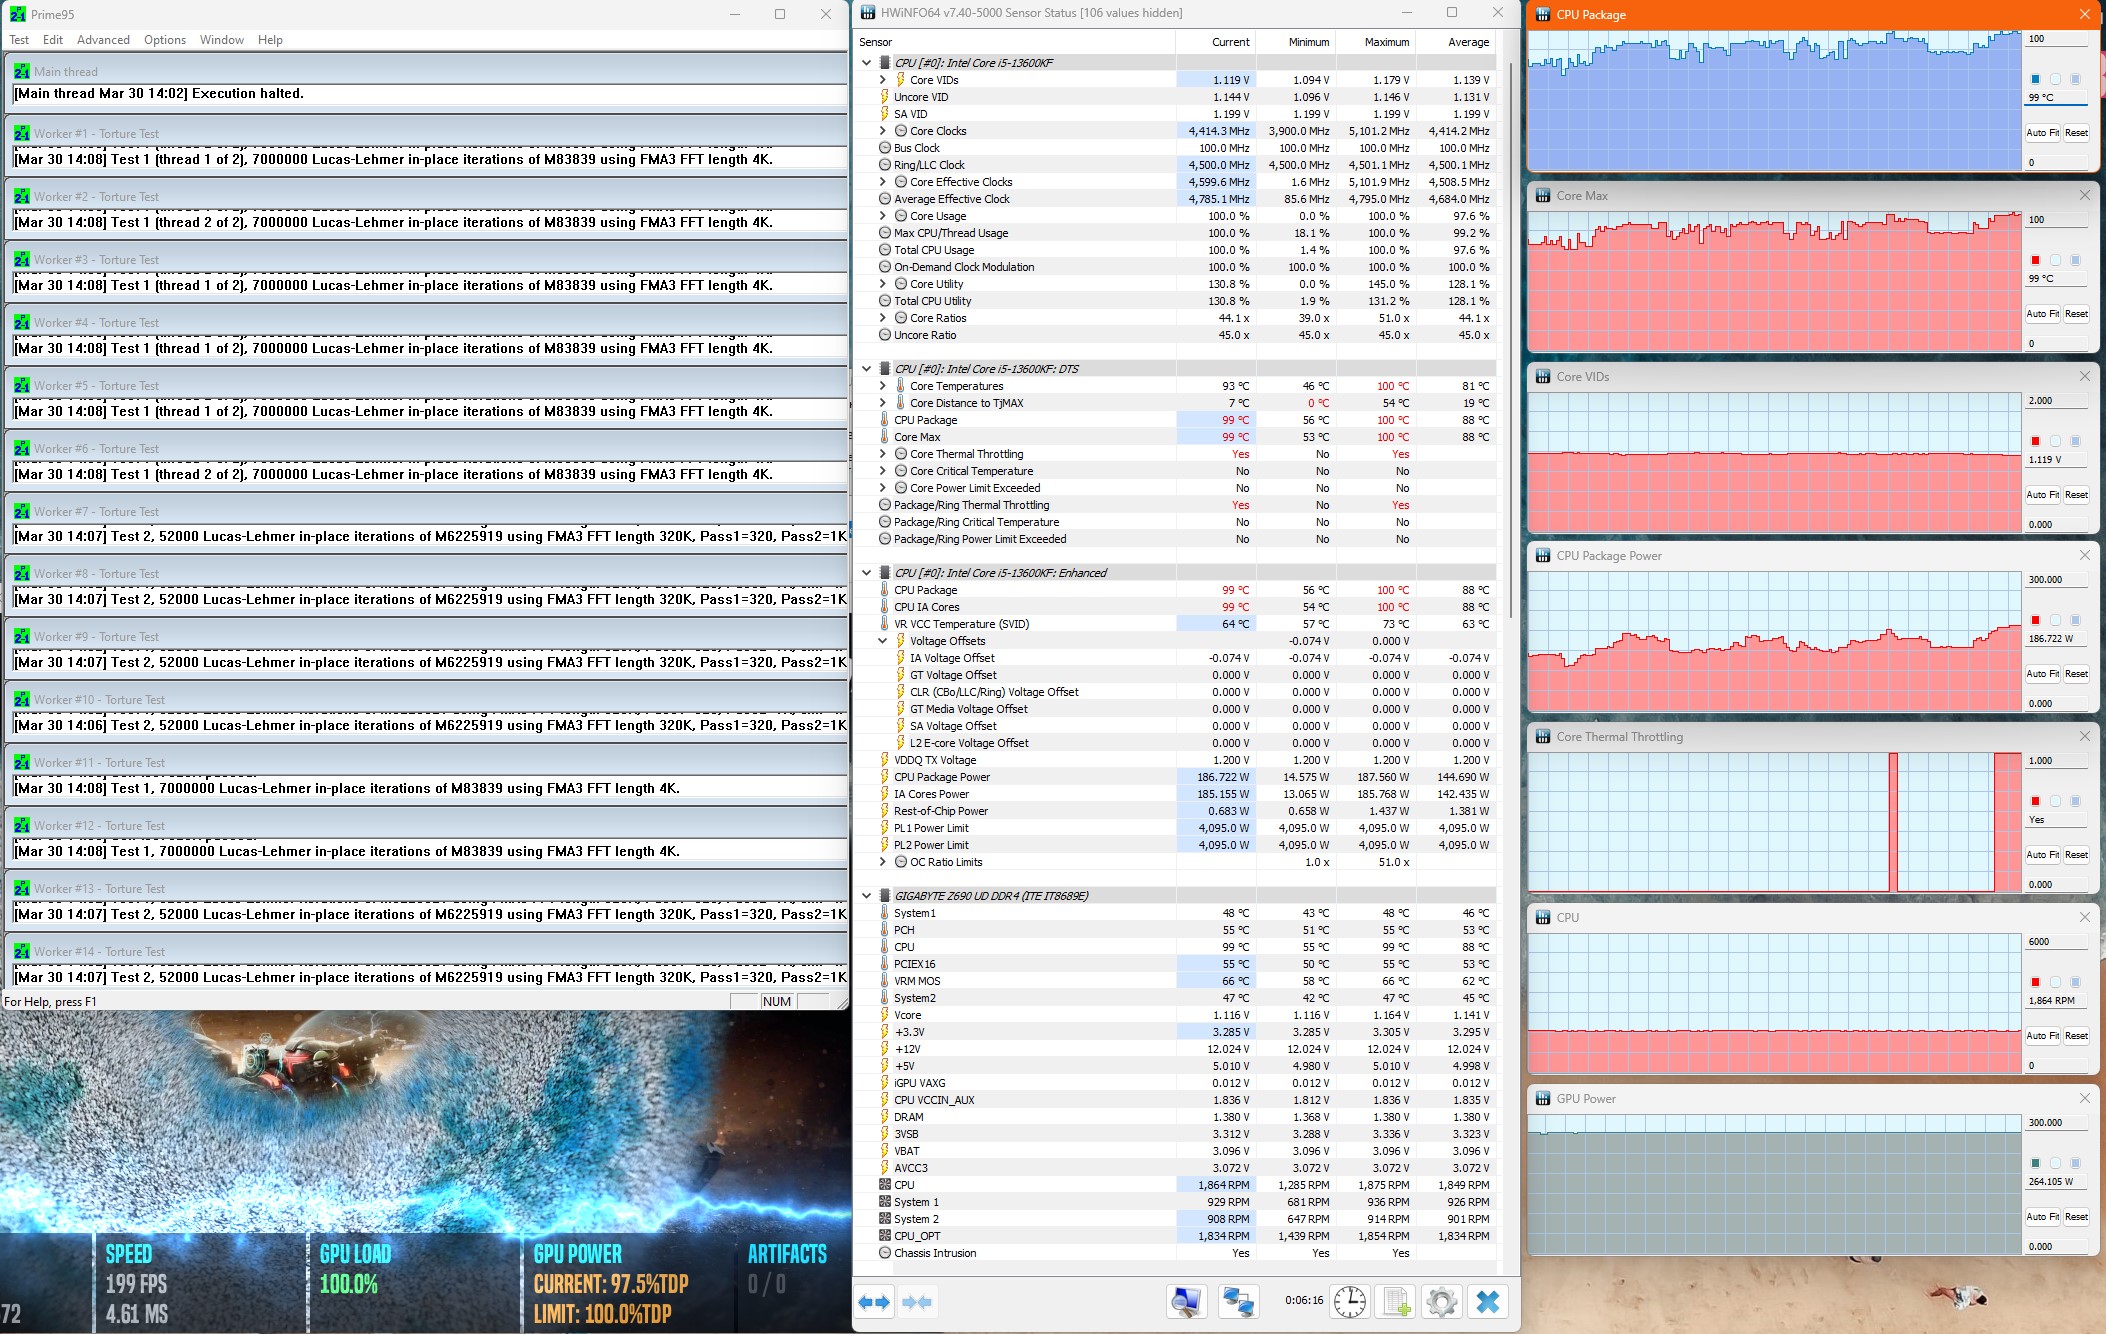Expand the Core Temperatures row
Screen dimensions: 2106x1334
(882, 386)
